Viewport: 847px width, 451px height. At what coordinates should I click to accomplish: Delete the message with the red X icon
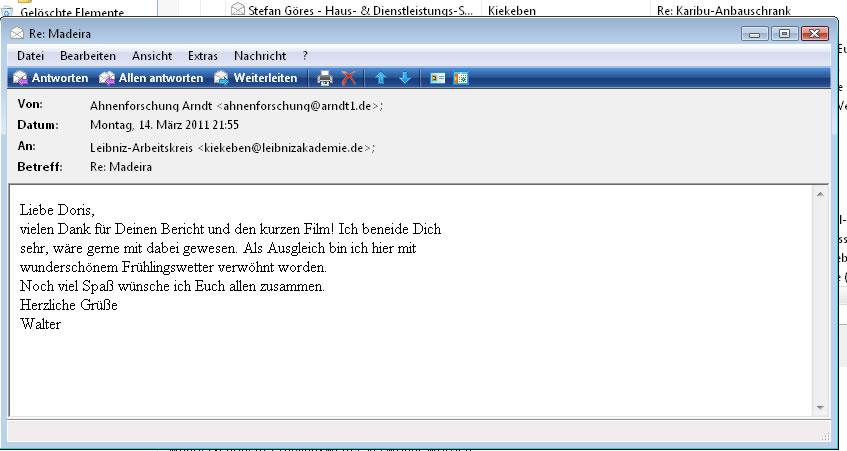point(348,78)
